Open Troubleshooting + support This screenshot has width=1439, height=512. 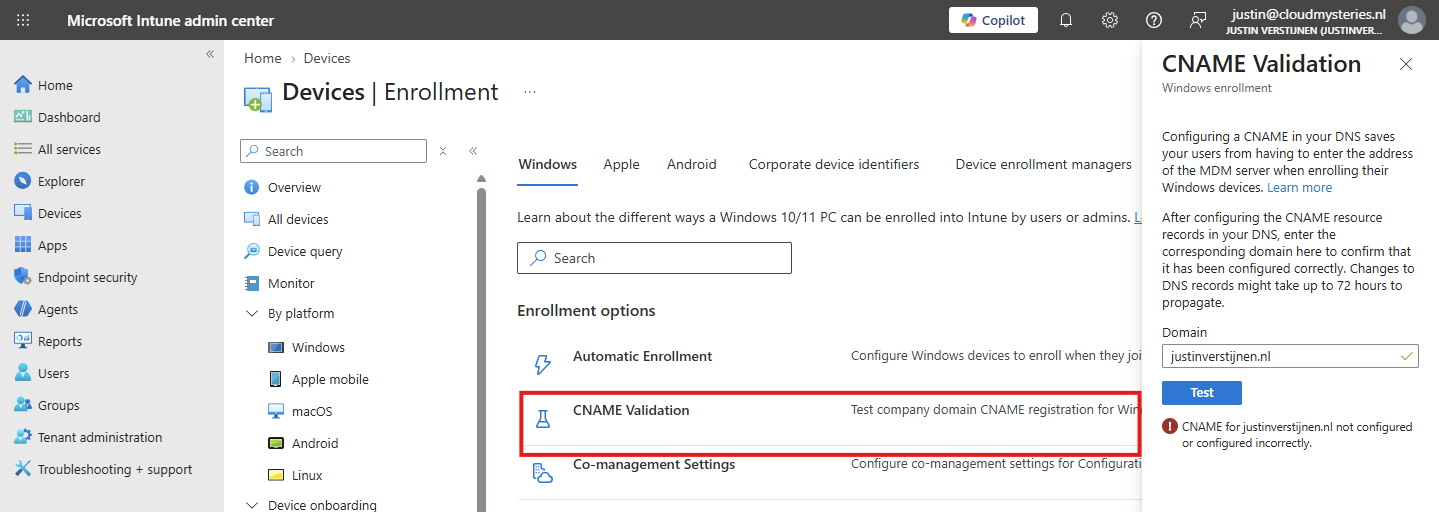click(115, 469)
